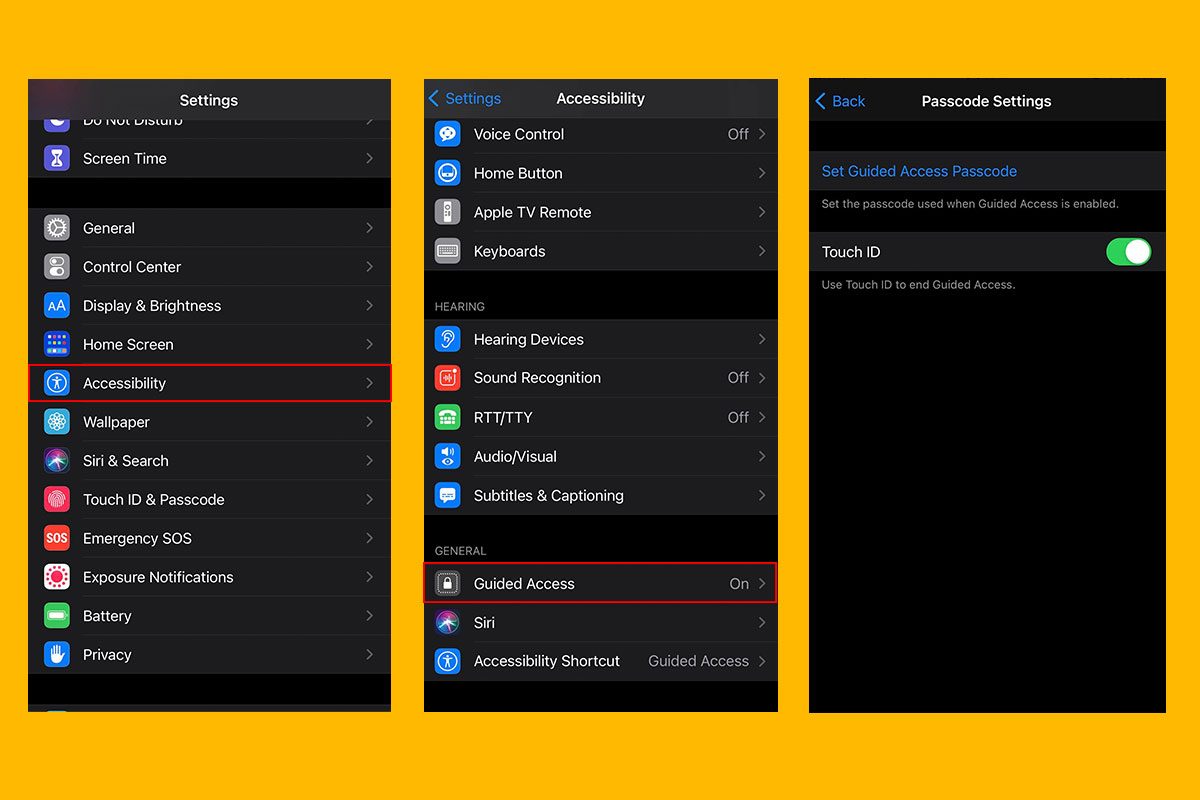Open Display & Brightness label
Screen dimensions: 1200x800
tap(152, 306)
